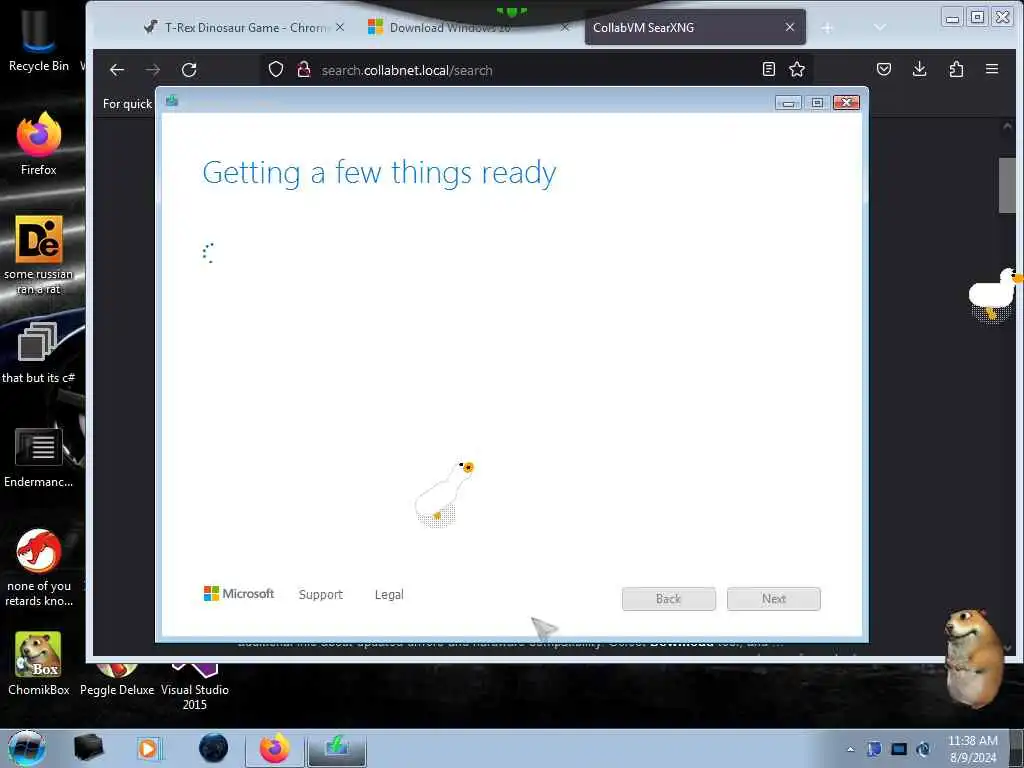The width and height of the screenshot is (1024, 768).
Task: Open the media player icon on the taskbar
Action: (149, 748)
